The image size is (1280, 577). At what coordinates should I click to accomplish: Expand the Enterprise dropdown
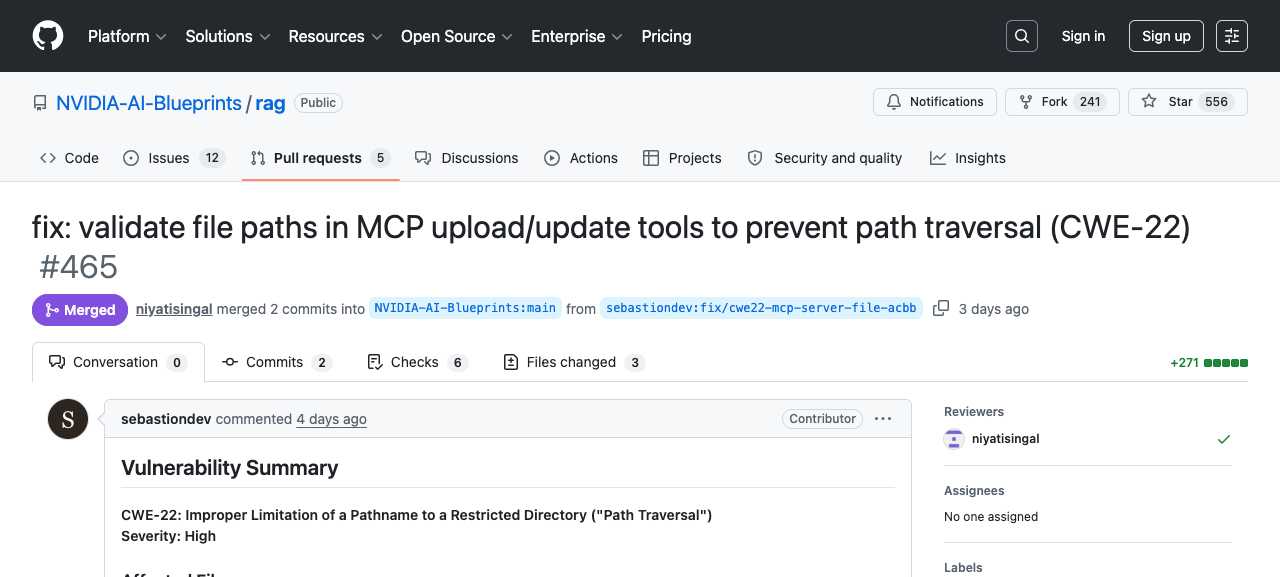(576, 36)
